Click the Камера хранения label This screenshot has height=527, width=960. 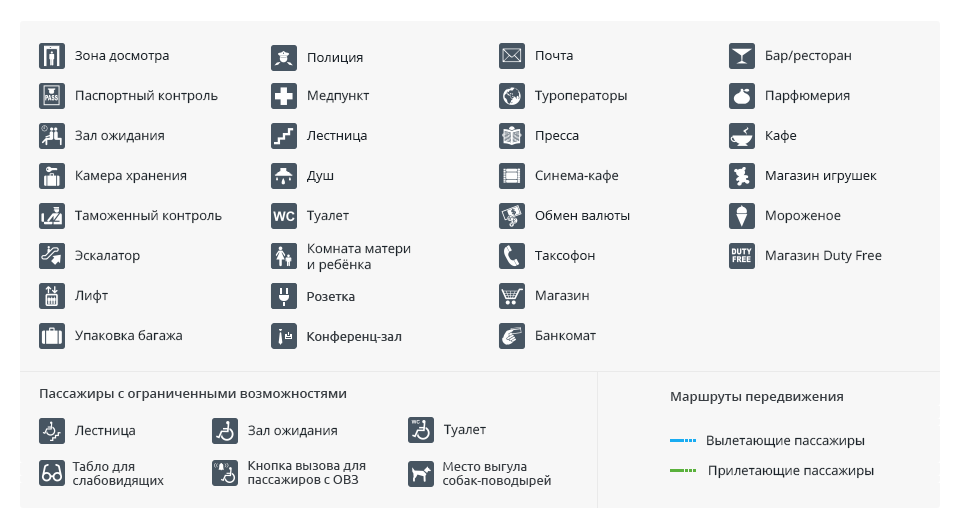click(x=130, y=176)
